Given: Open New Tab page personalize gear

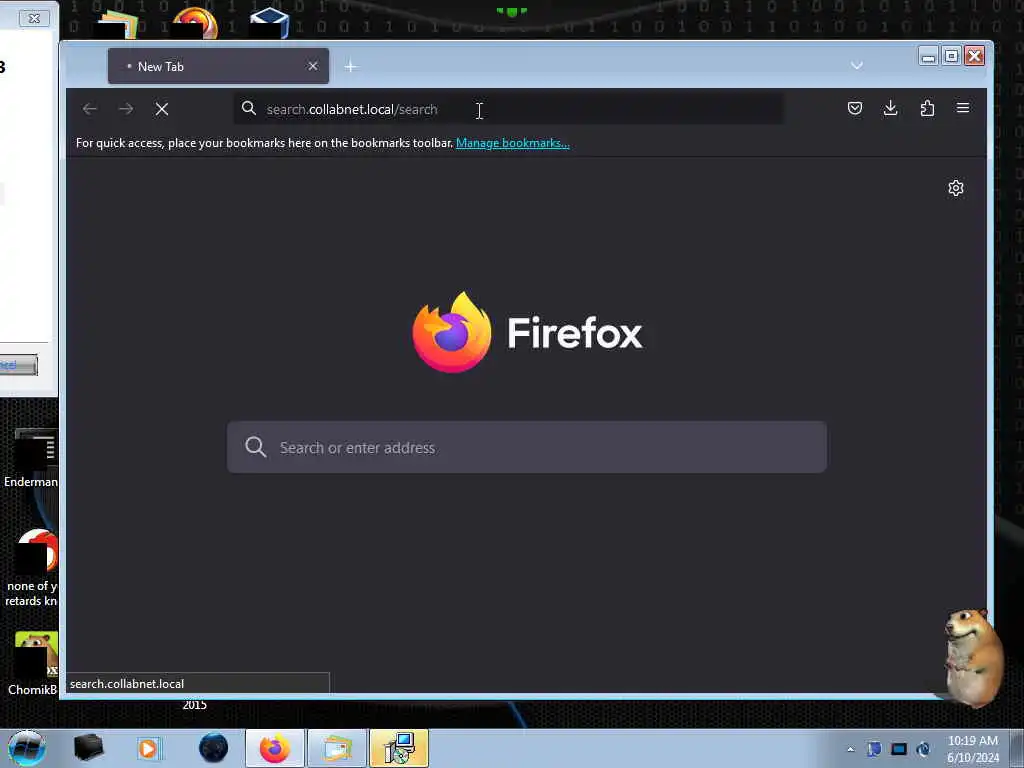Looking at the screenshot, I should pos(955,188).
